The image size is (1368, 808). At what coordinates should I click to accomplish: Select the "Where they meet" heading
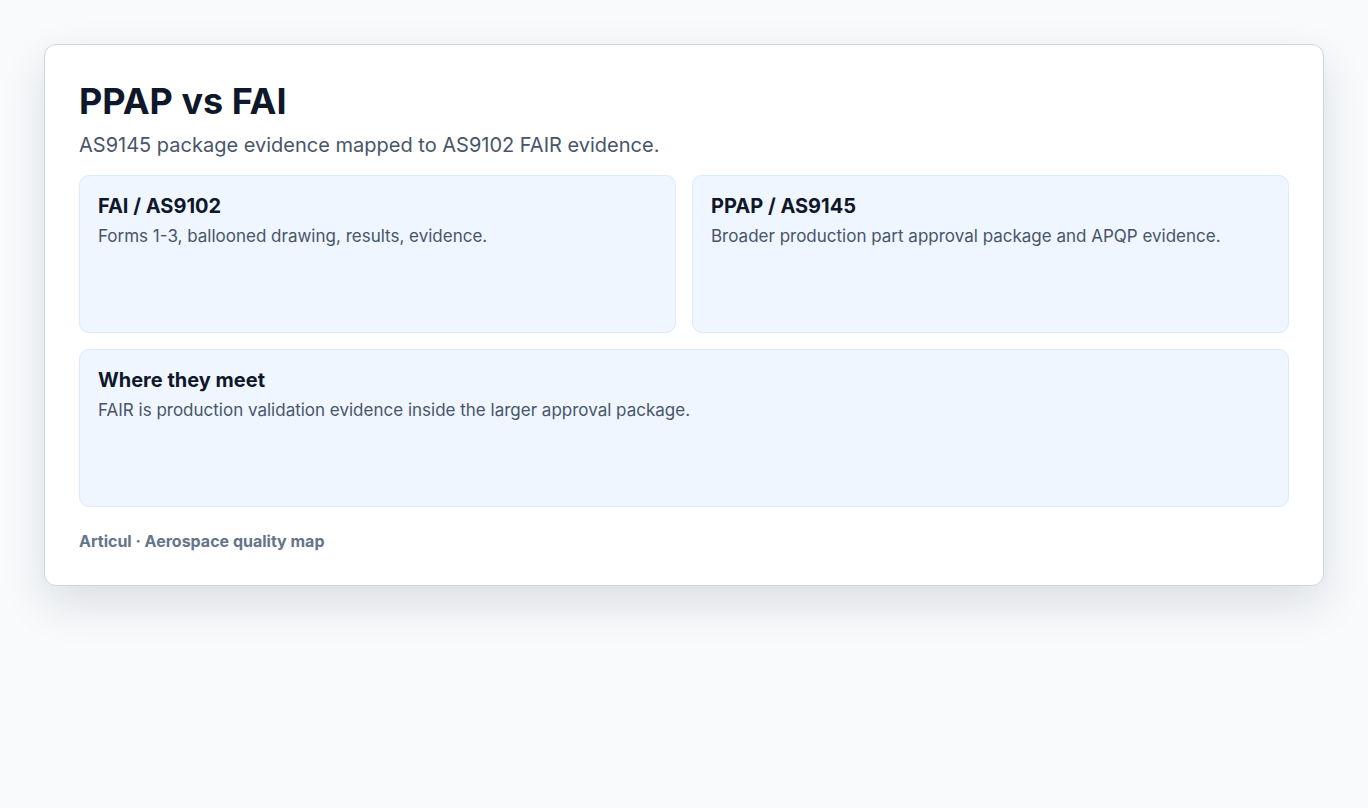(x=181, y=380)
